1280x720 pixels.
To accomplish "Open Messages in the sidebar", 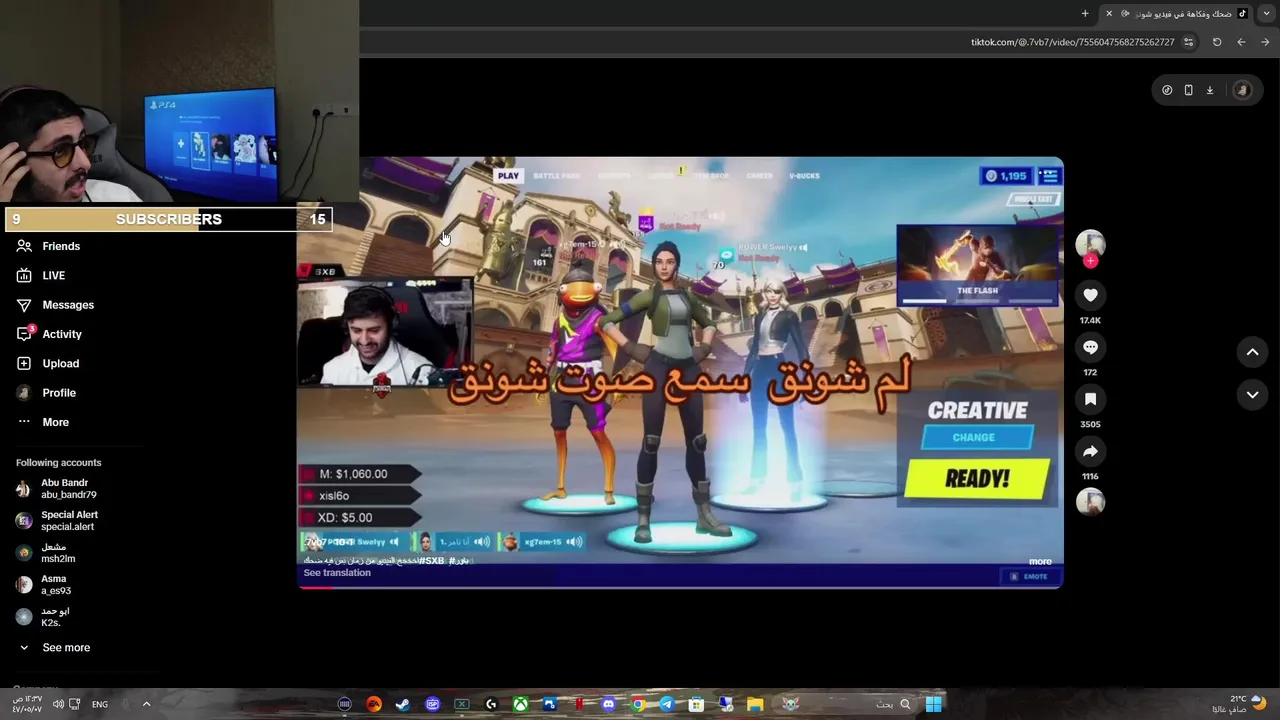I will pos(55,305).
